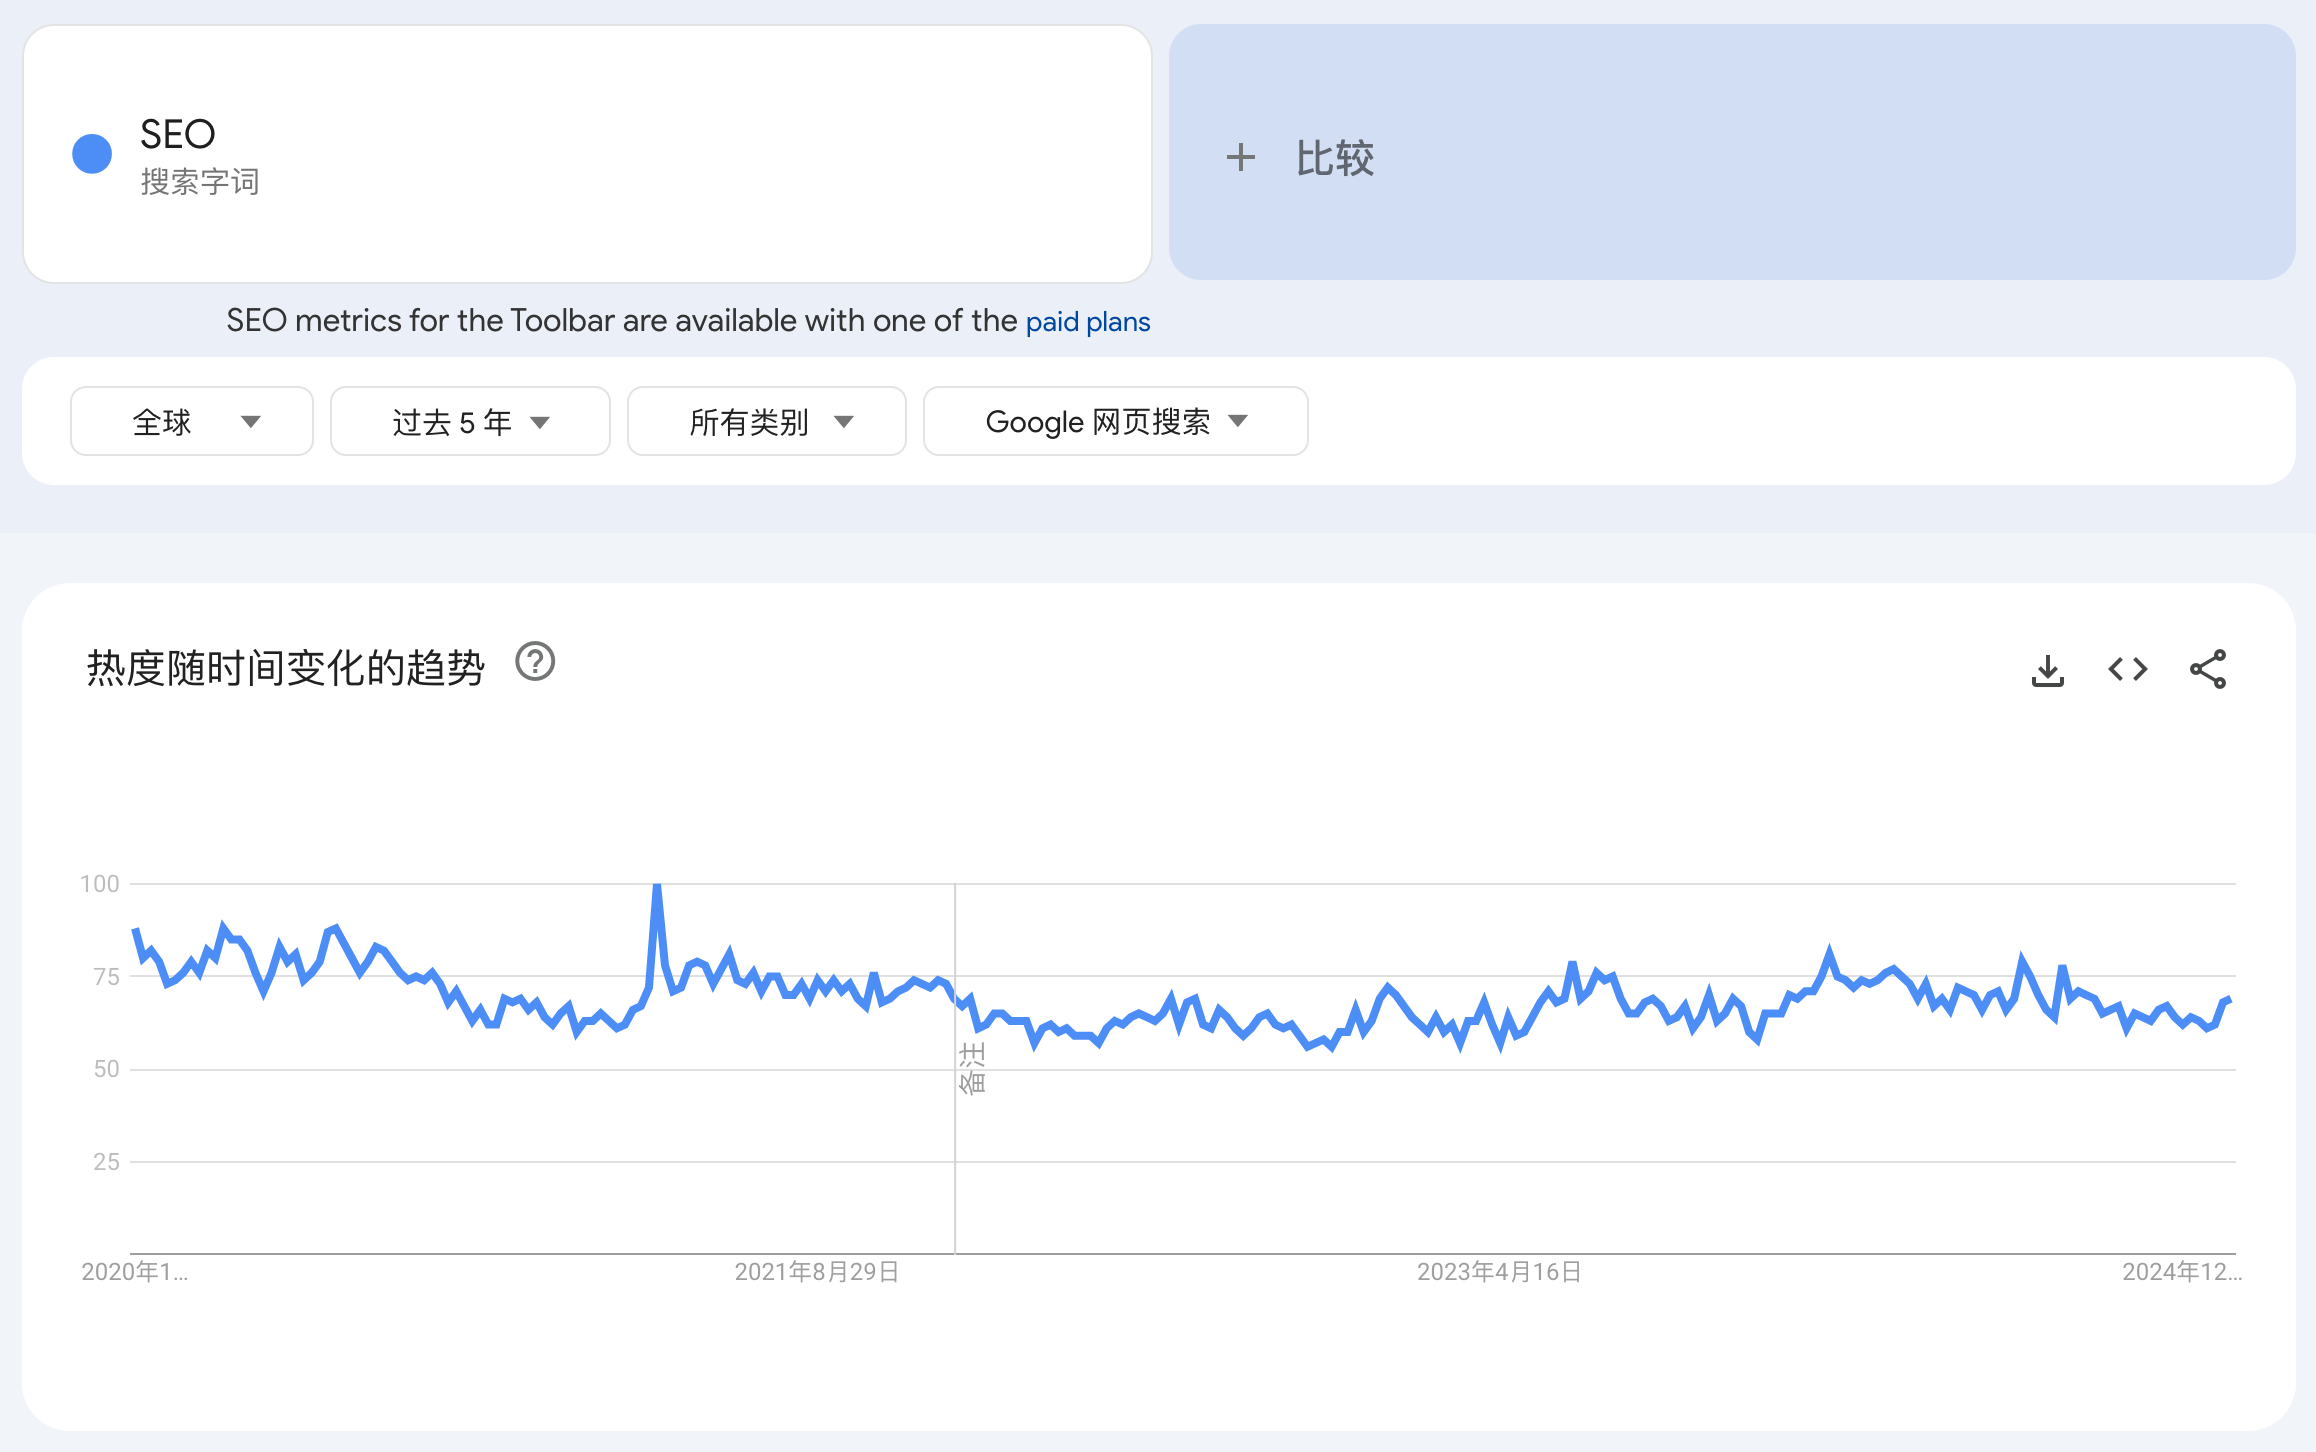Click the 2023年4月16日 axis label
Viewport: 2316px width, 1452px height.
[x=1499, y=1272]
